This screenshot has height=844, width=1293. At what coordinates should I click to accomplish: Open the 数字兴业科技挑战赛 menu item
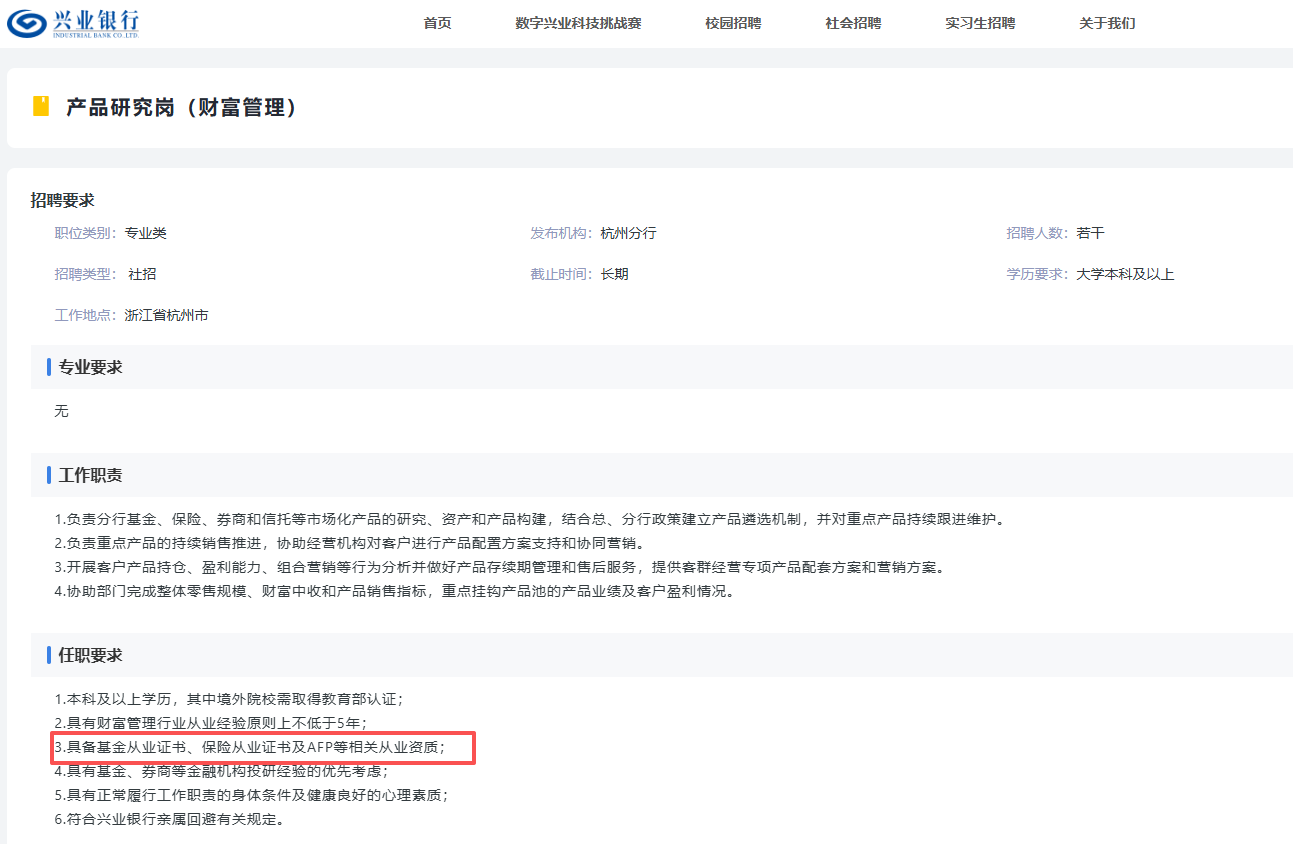(578, 23)
